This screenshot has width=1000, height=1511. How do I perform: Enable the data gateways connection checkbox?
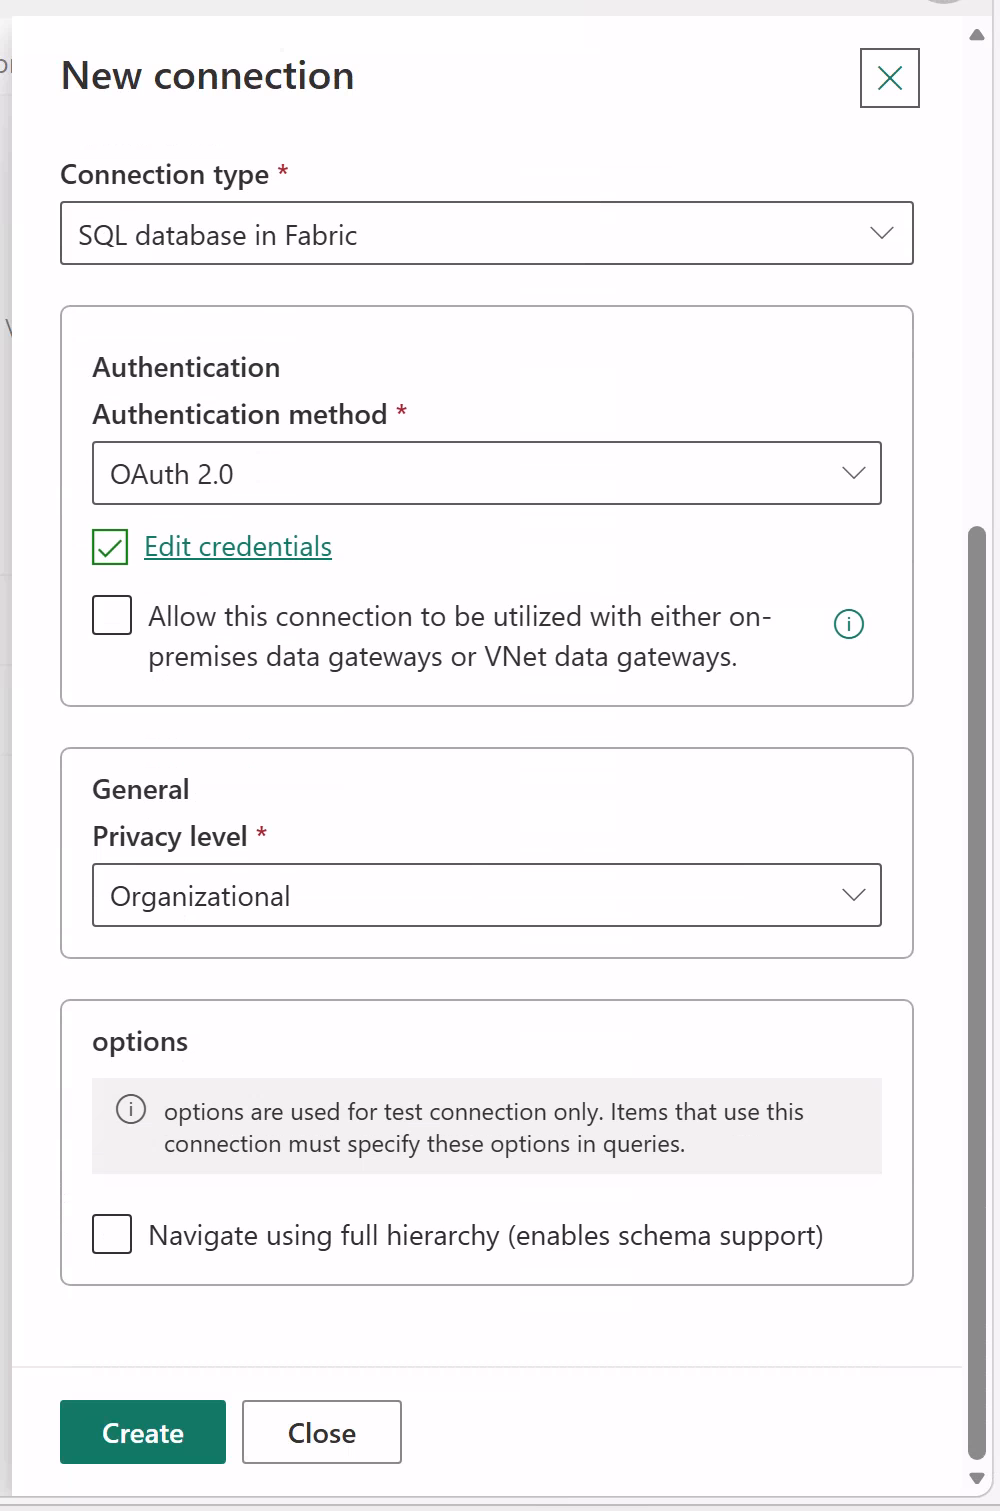[112, 615]
